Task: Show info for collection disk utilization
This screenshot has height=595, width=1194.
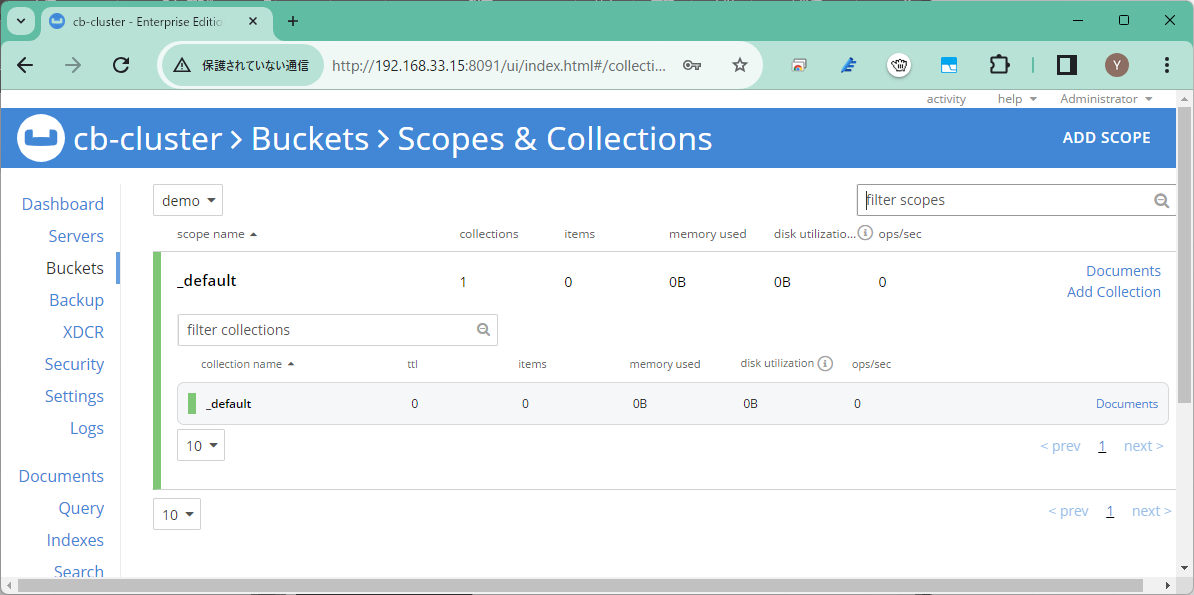Action: coord(825,363)
